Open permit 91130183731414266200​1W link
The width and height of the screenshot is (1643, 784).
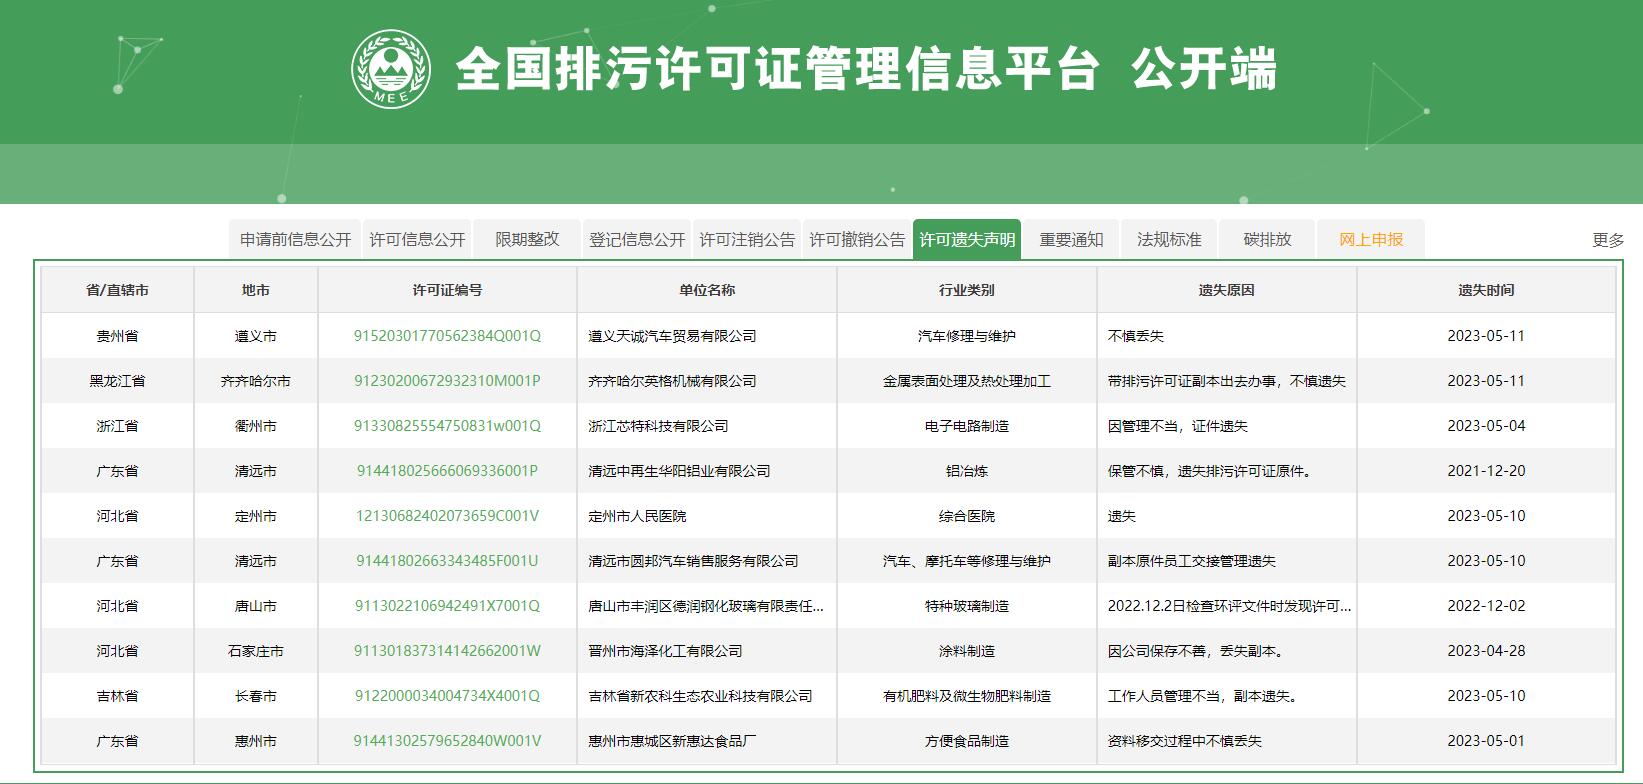[447, 651]
